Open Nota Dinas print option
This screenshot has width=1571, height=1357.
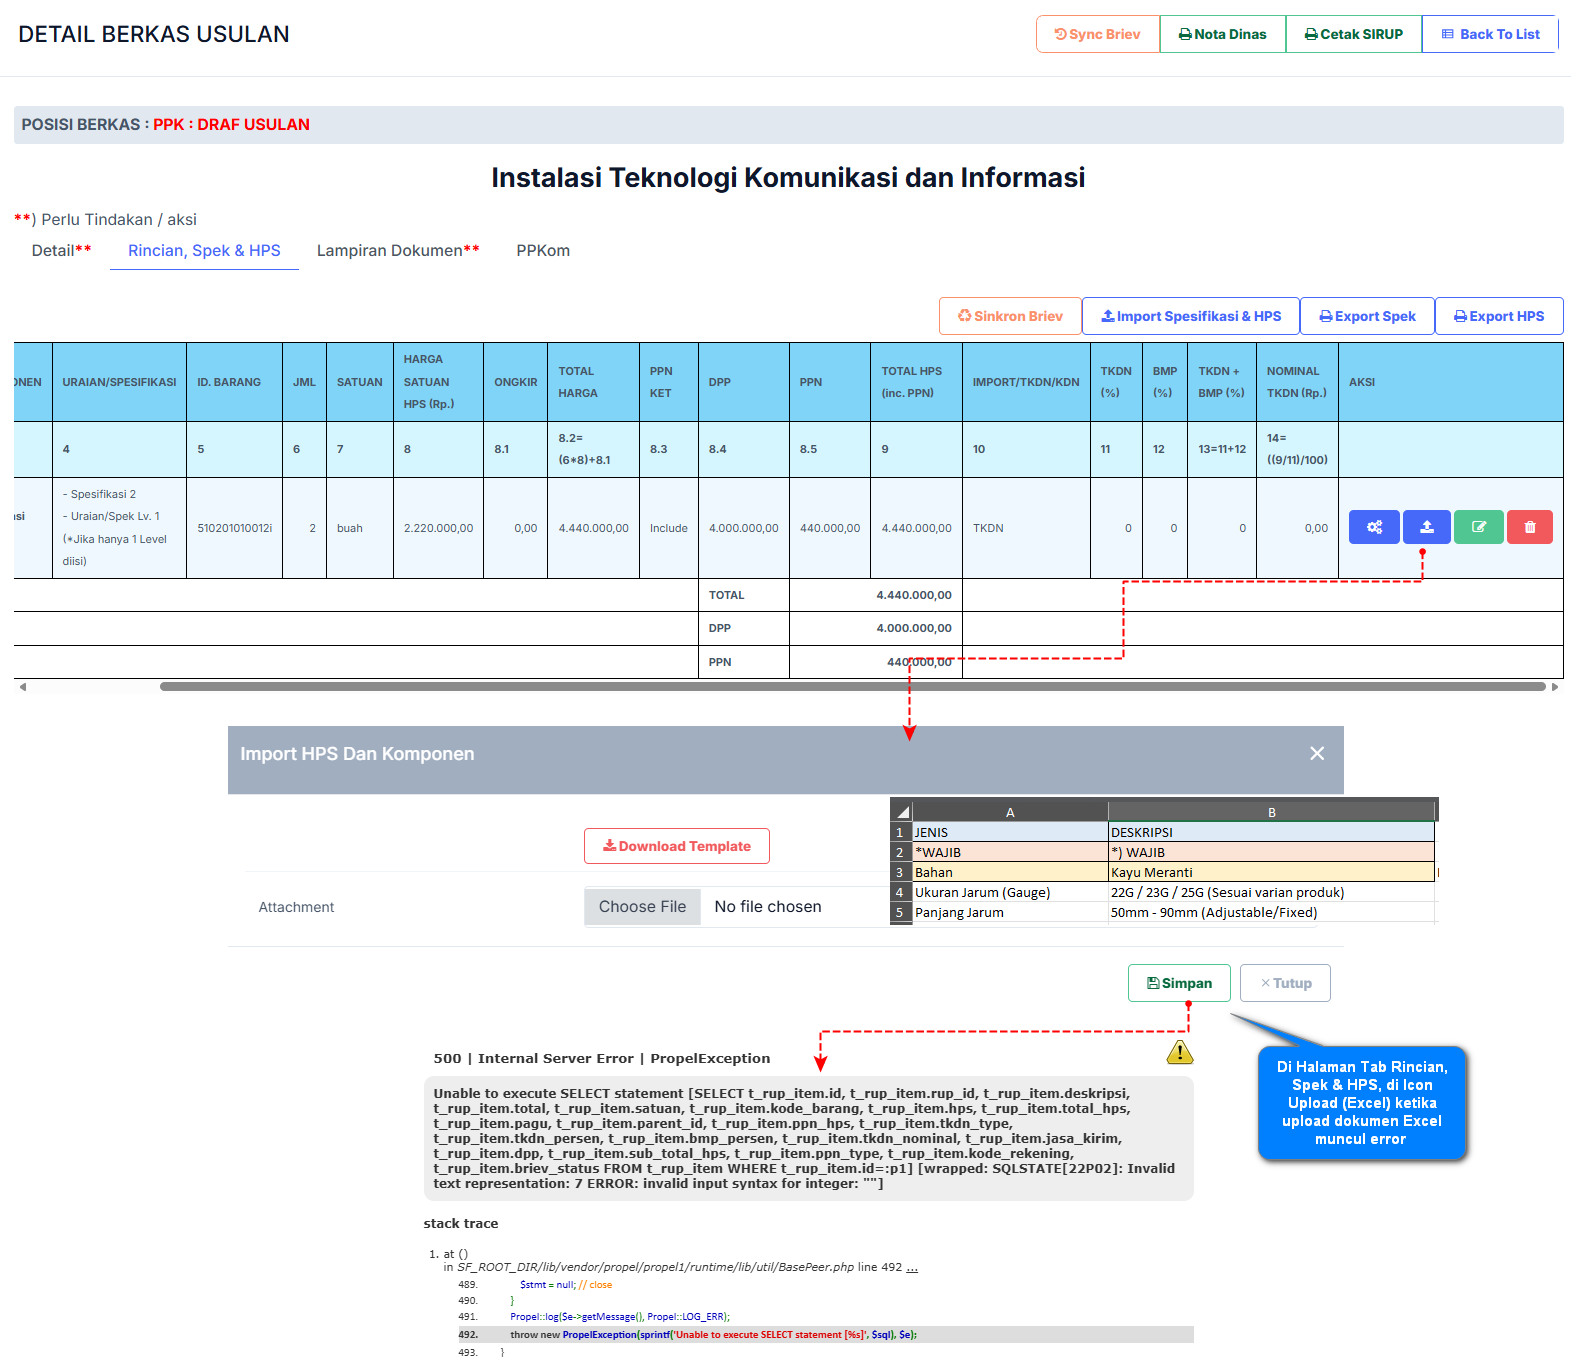click(x=1222, y=34)
